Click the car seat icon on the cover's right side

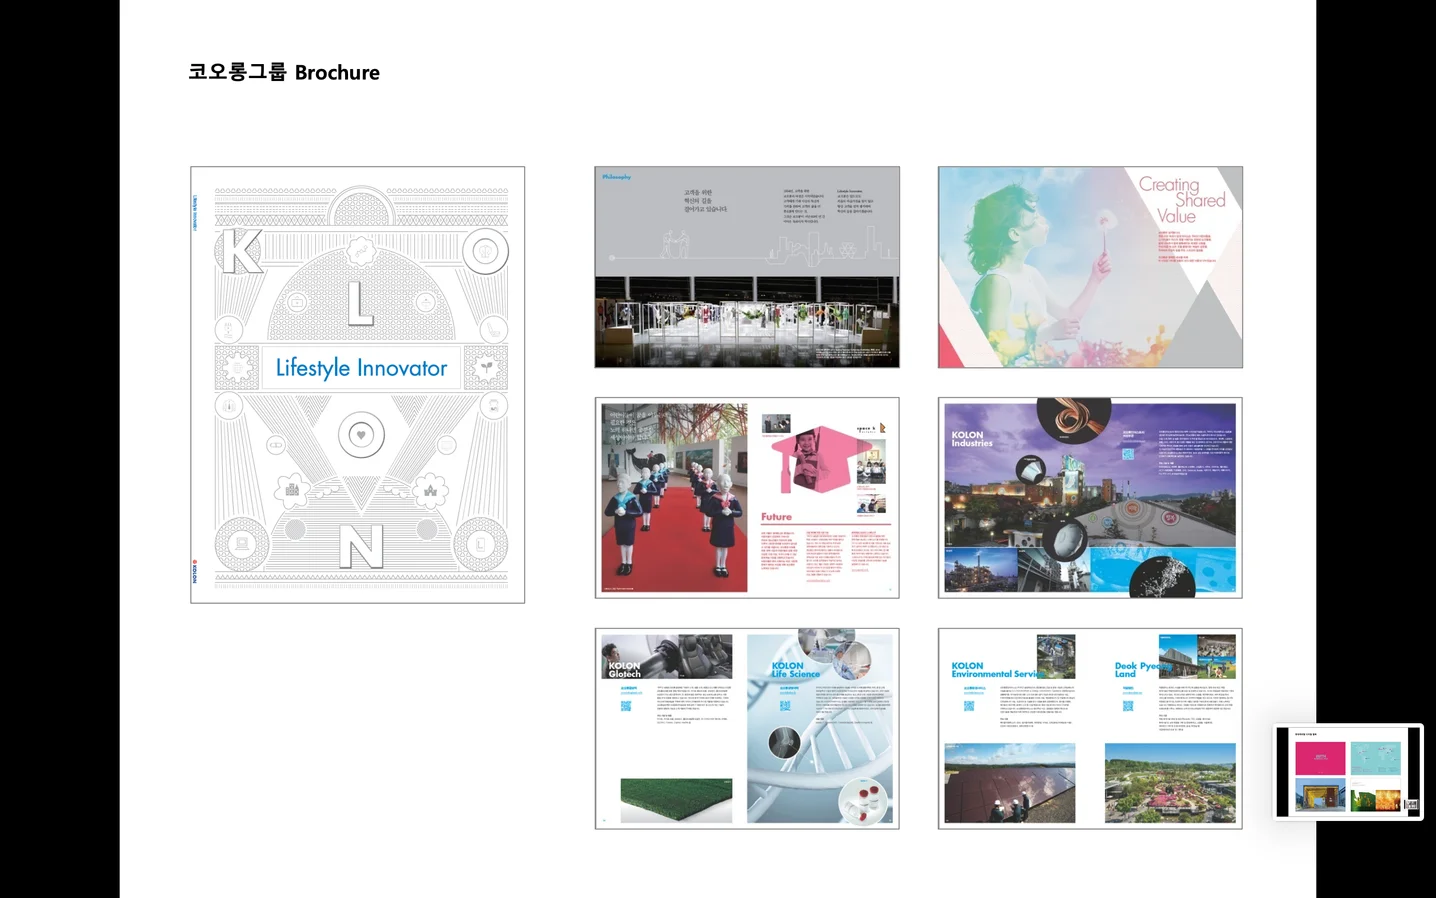pos(493,329)
